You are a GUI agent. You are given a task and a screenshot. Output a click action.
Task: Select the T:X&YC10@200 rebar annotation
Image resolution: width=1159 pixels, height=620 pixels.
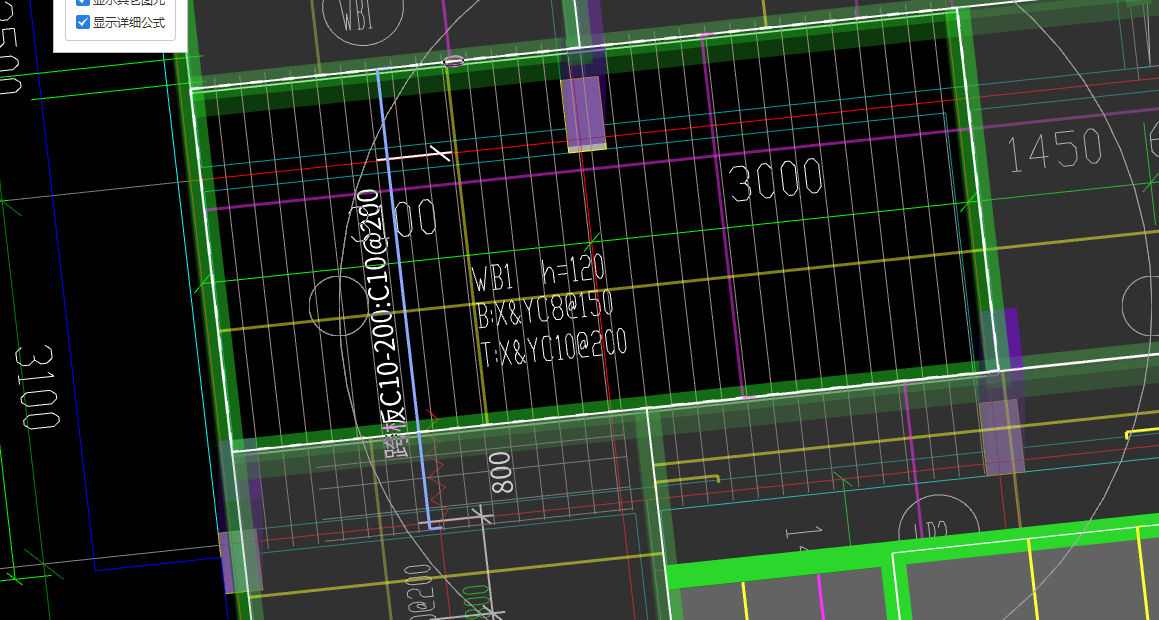(x=554, y=348)
